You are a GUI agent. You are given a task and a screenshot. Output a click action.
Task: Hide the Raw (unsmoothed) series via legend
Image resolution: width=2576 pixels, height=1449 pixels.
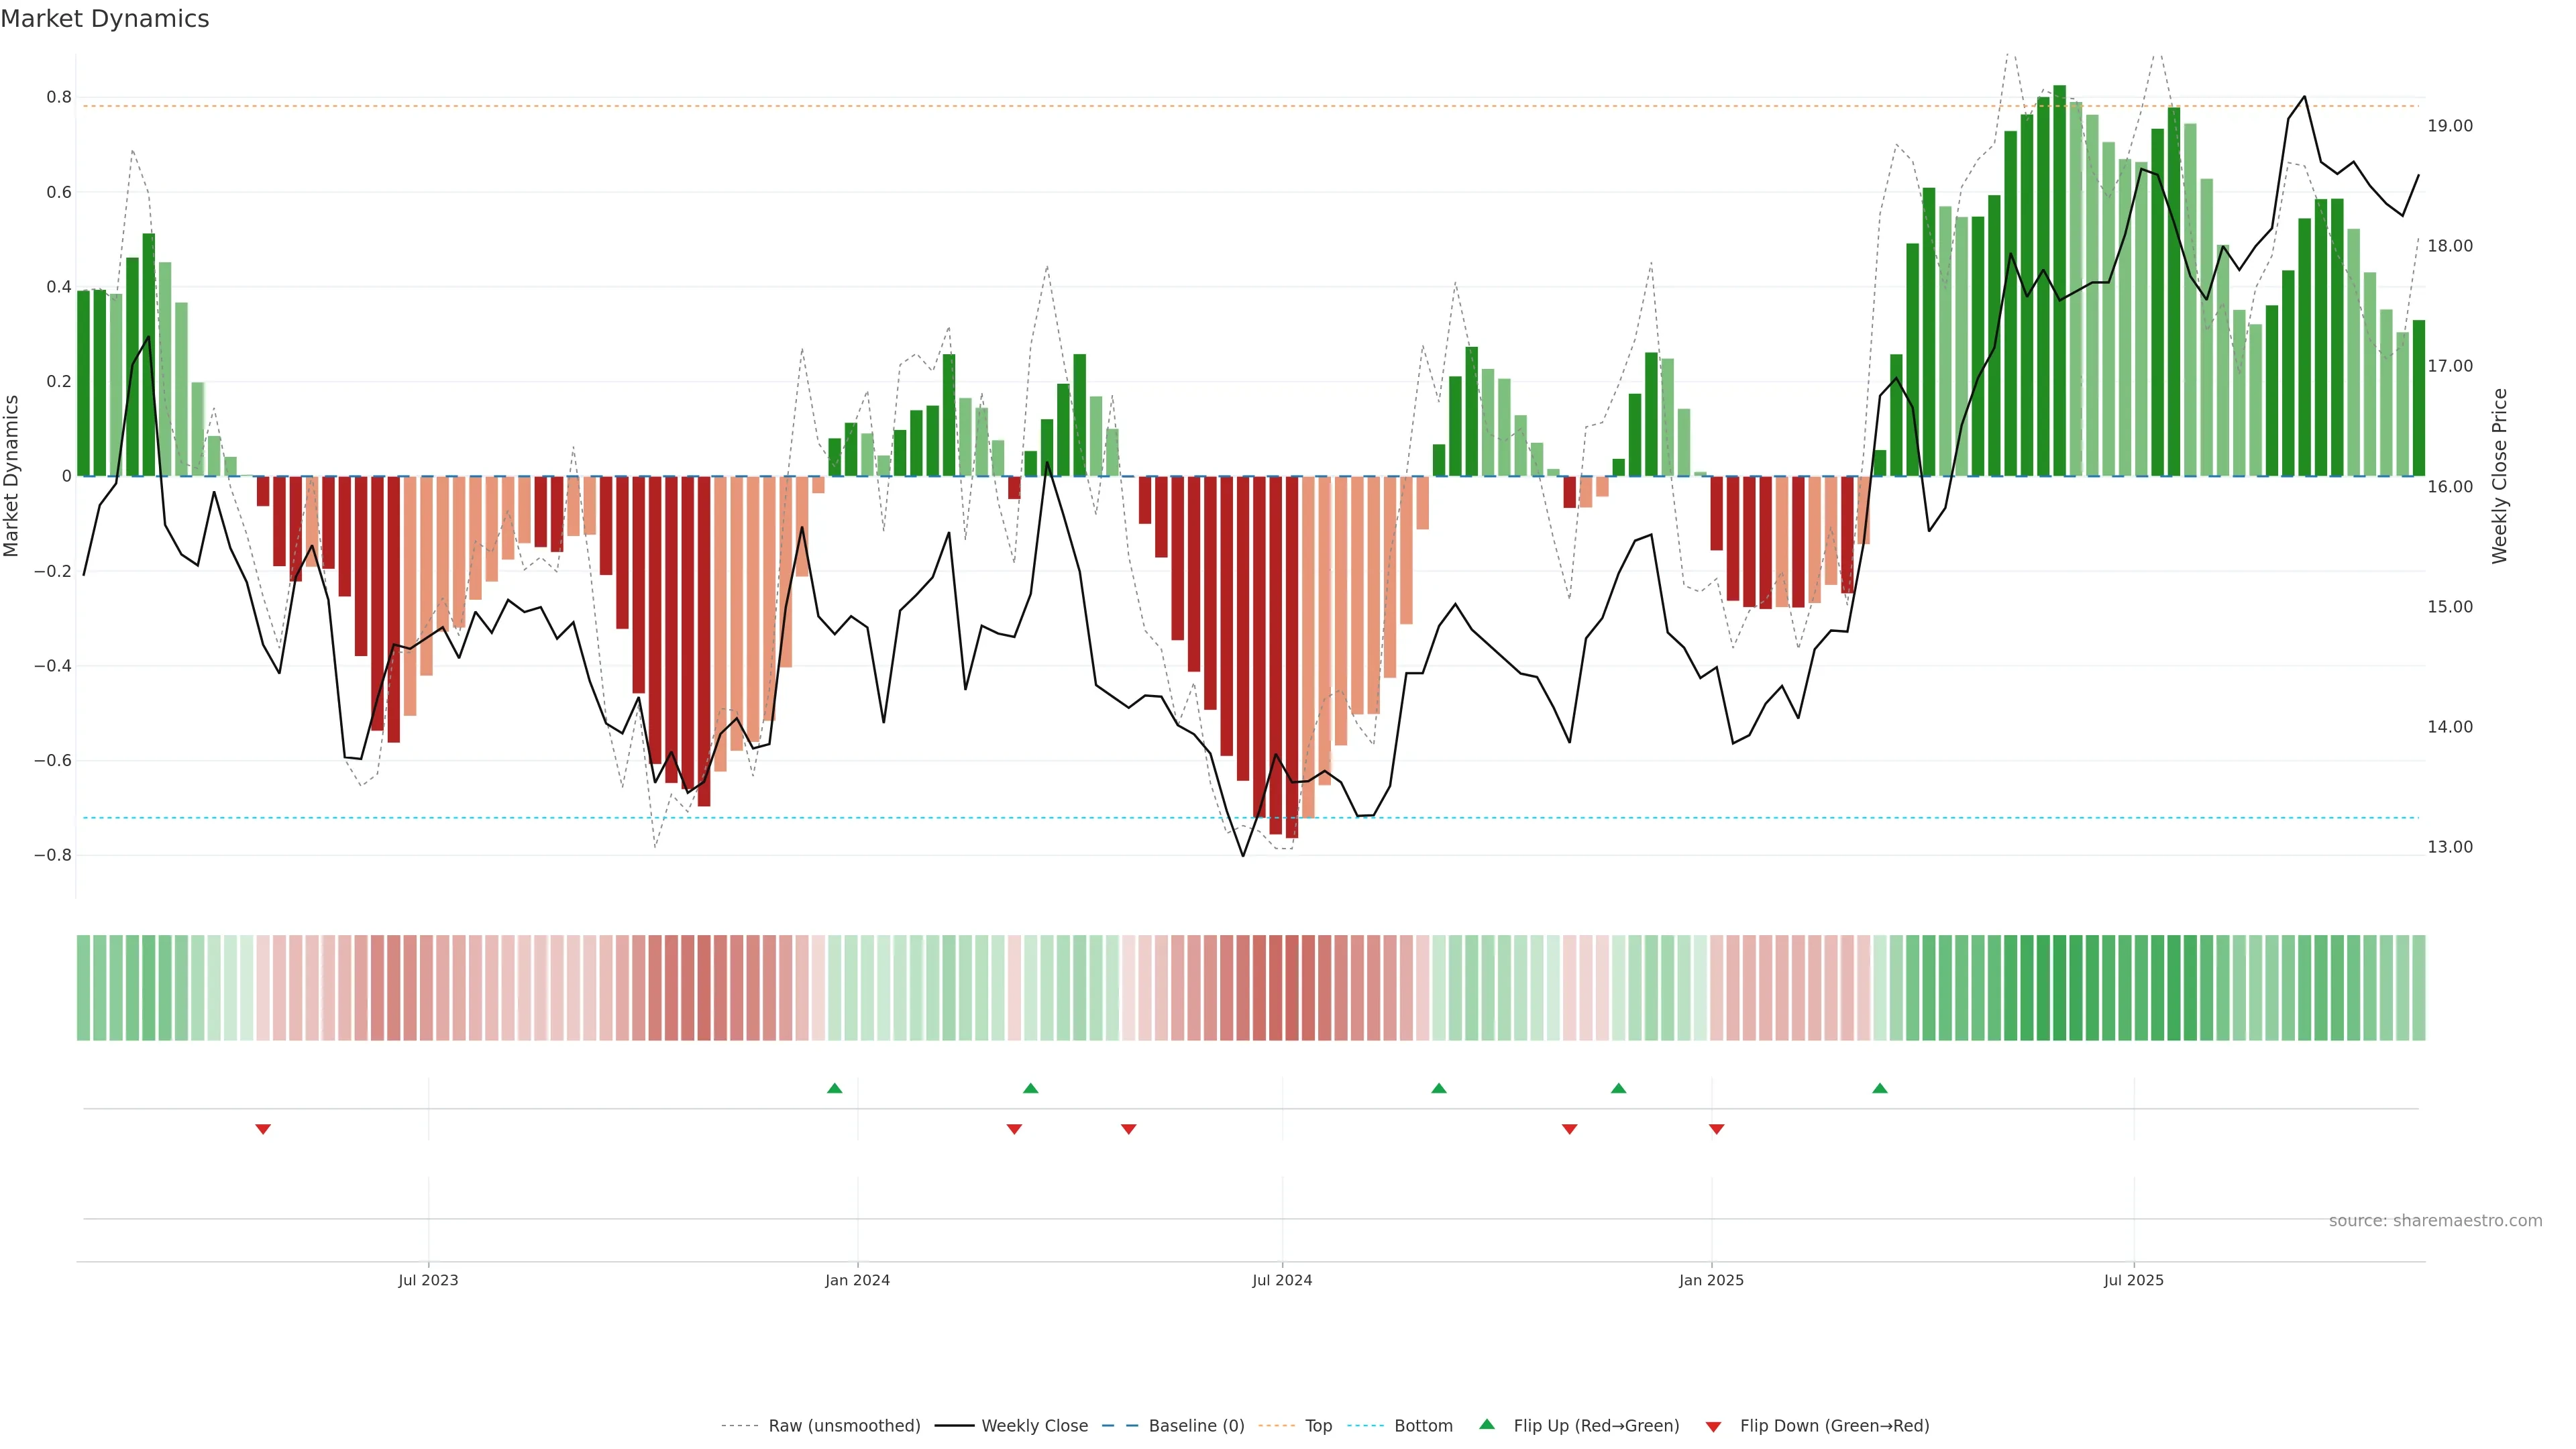click(x=844, y=1426)
